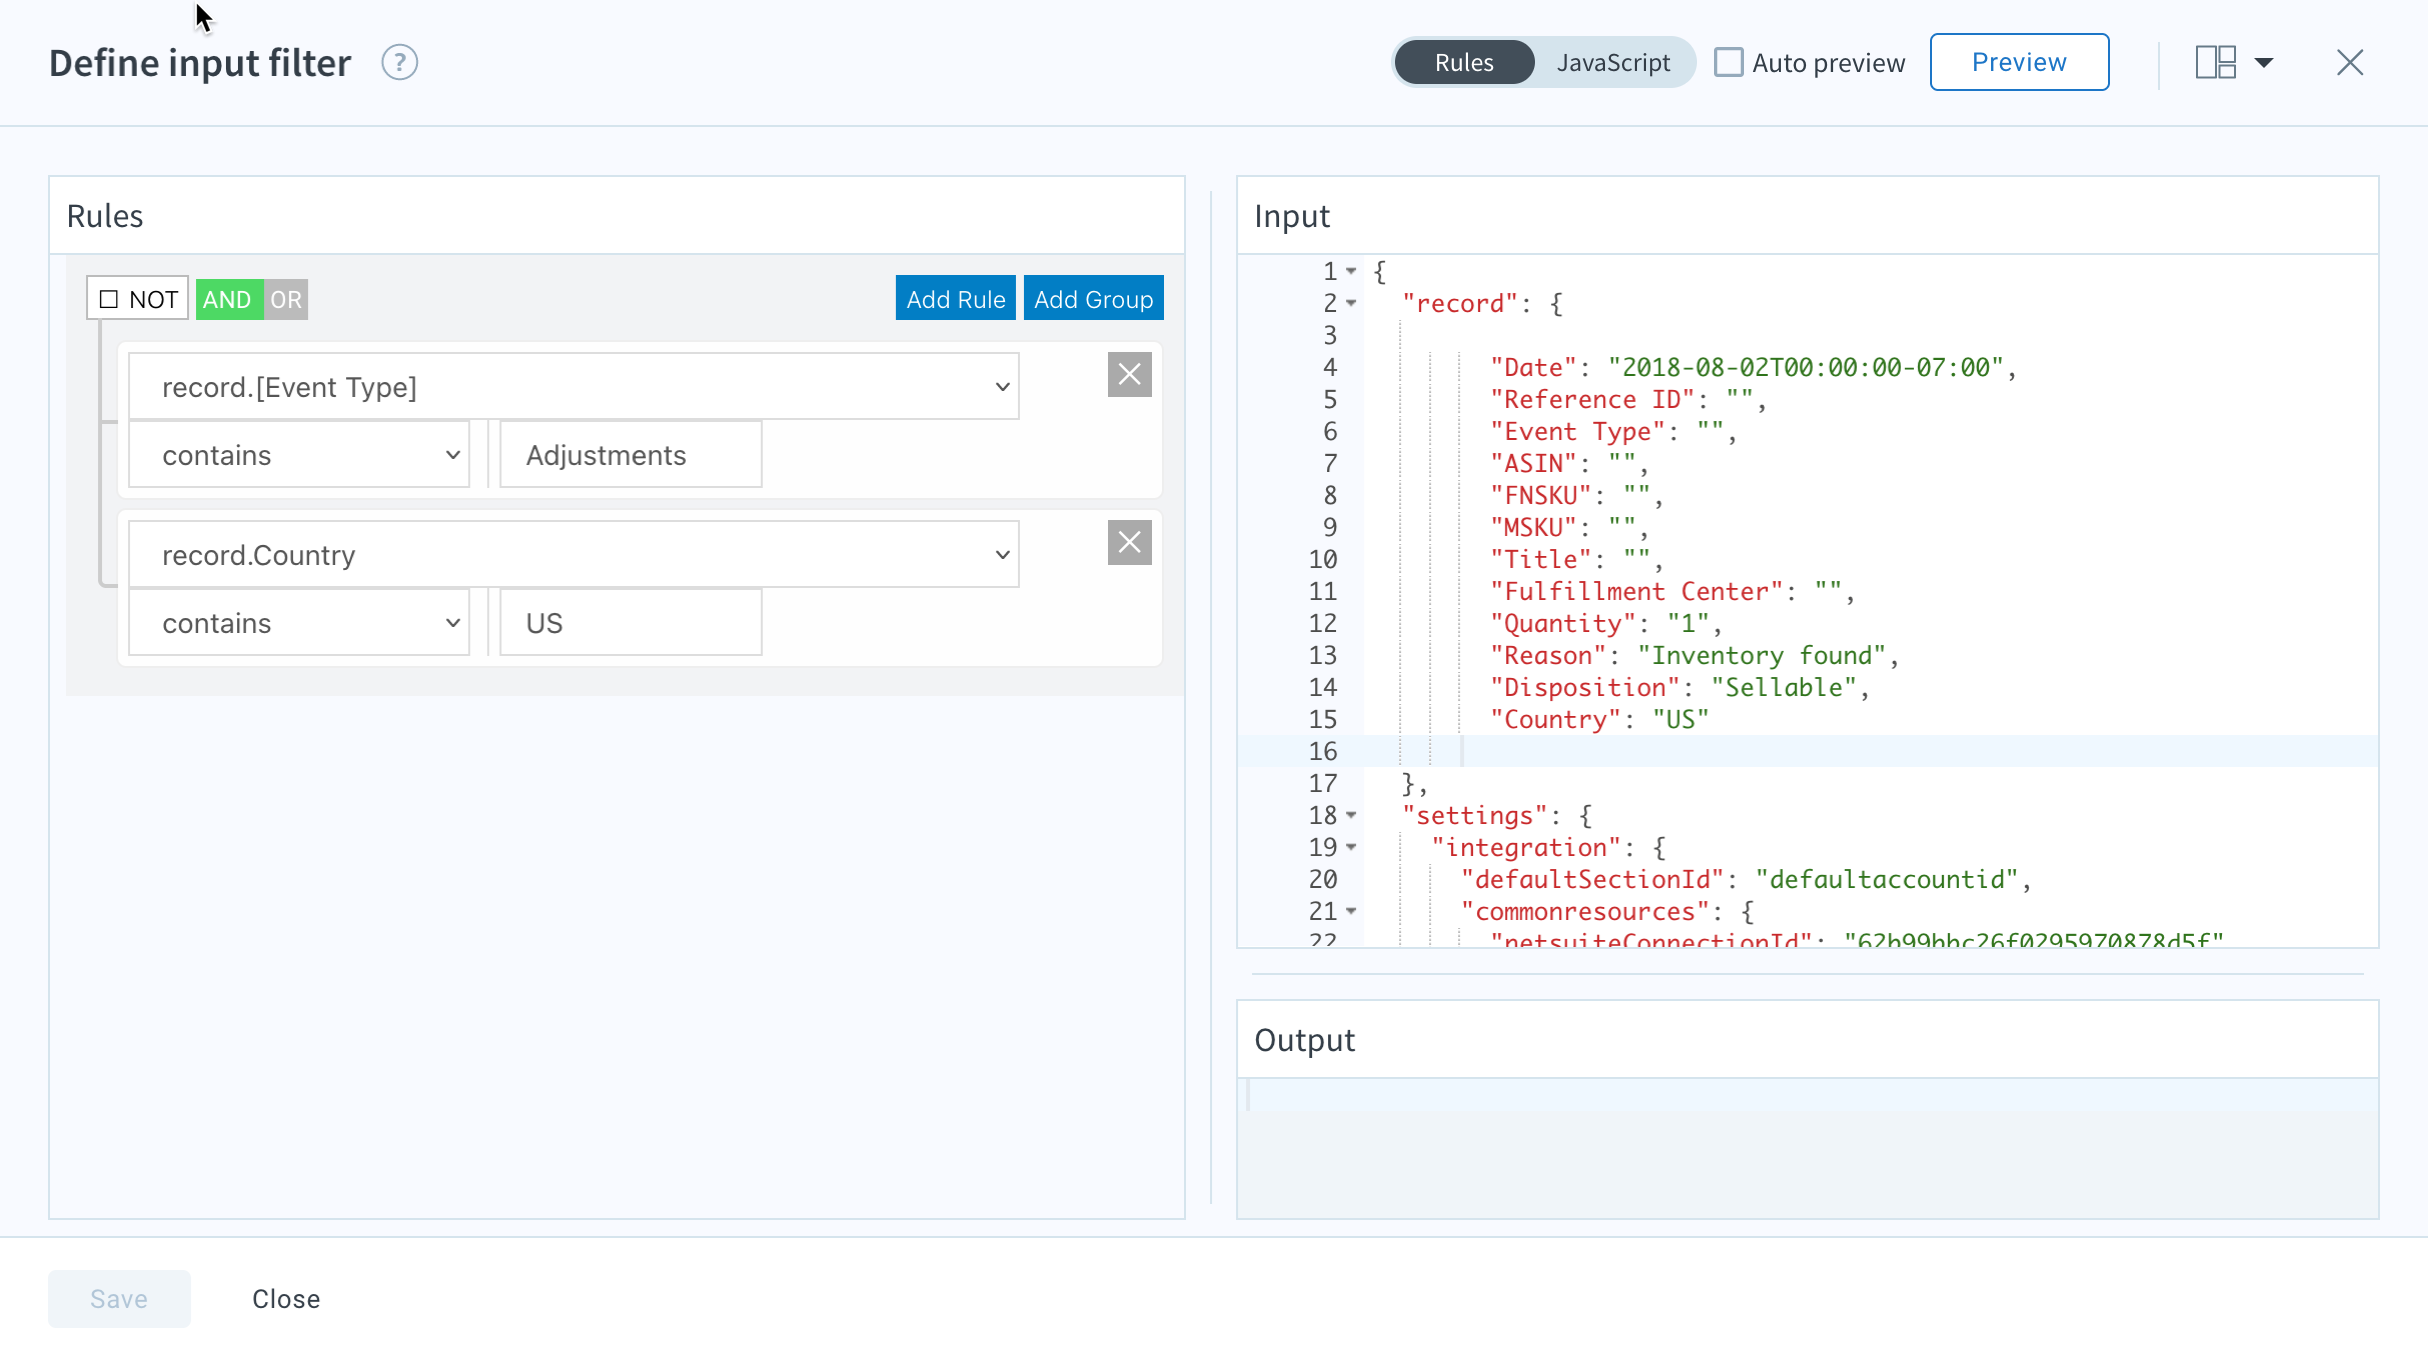Collapse the "settings" fold arrow on line 18

[x=1351, y=815]
